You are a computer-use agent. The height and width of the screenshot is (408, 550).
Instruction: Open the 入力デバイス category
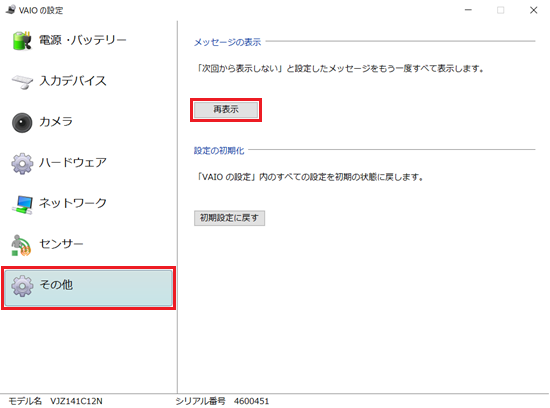(x=73, y=81)
